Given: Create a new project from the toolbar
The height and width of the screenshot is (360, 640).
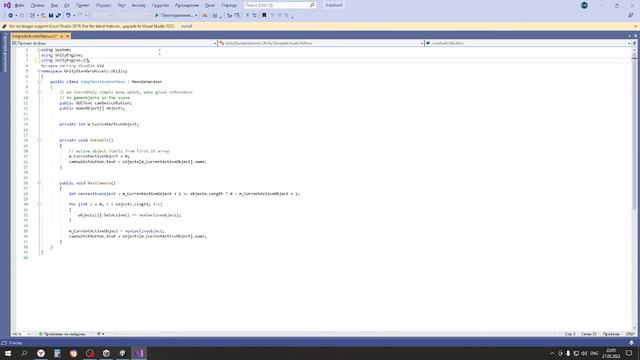Looking at the screenshot, I should (x=32, y=15).
